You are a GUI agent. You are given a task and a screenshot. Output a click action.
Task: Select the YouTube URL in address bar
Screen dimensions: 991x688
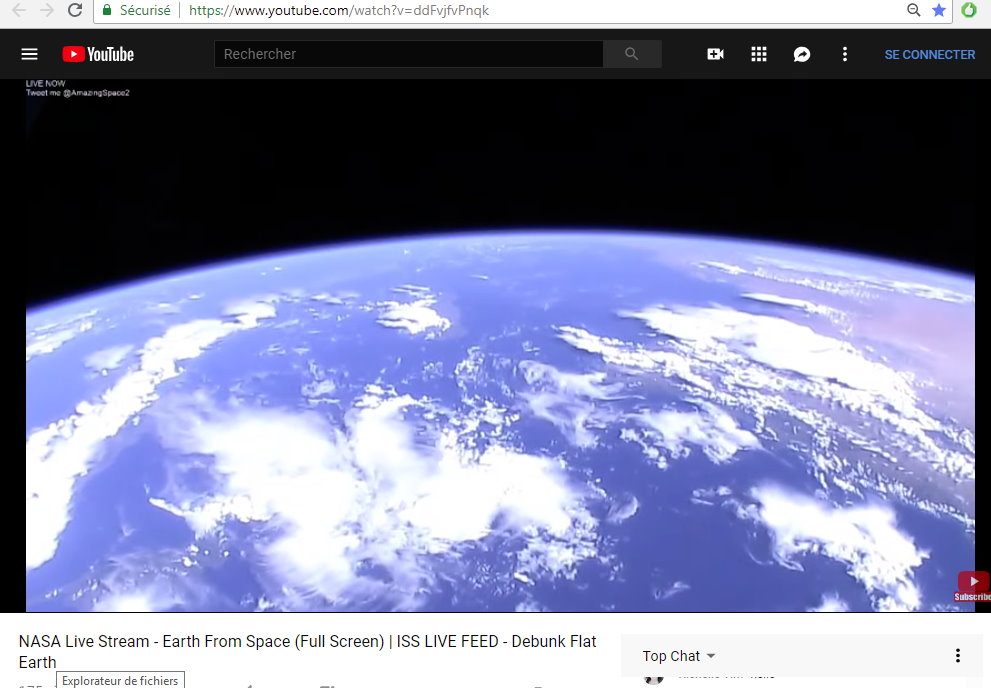click(339, 10)
